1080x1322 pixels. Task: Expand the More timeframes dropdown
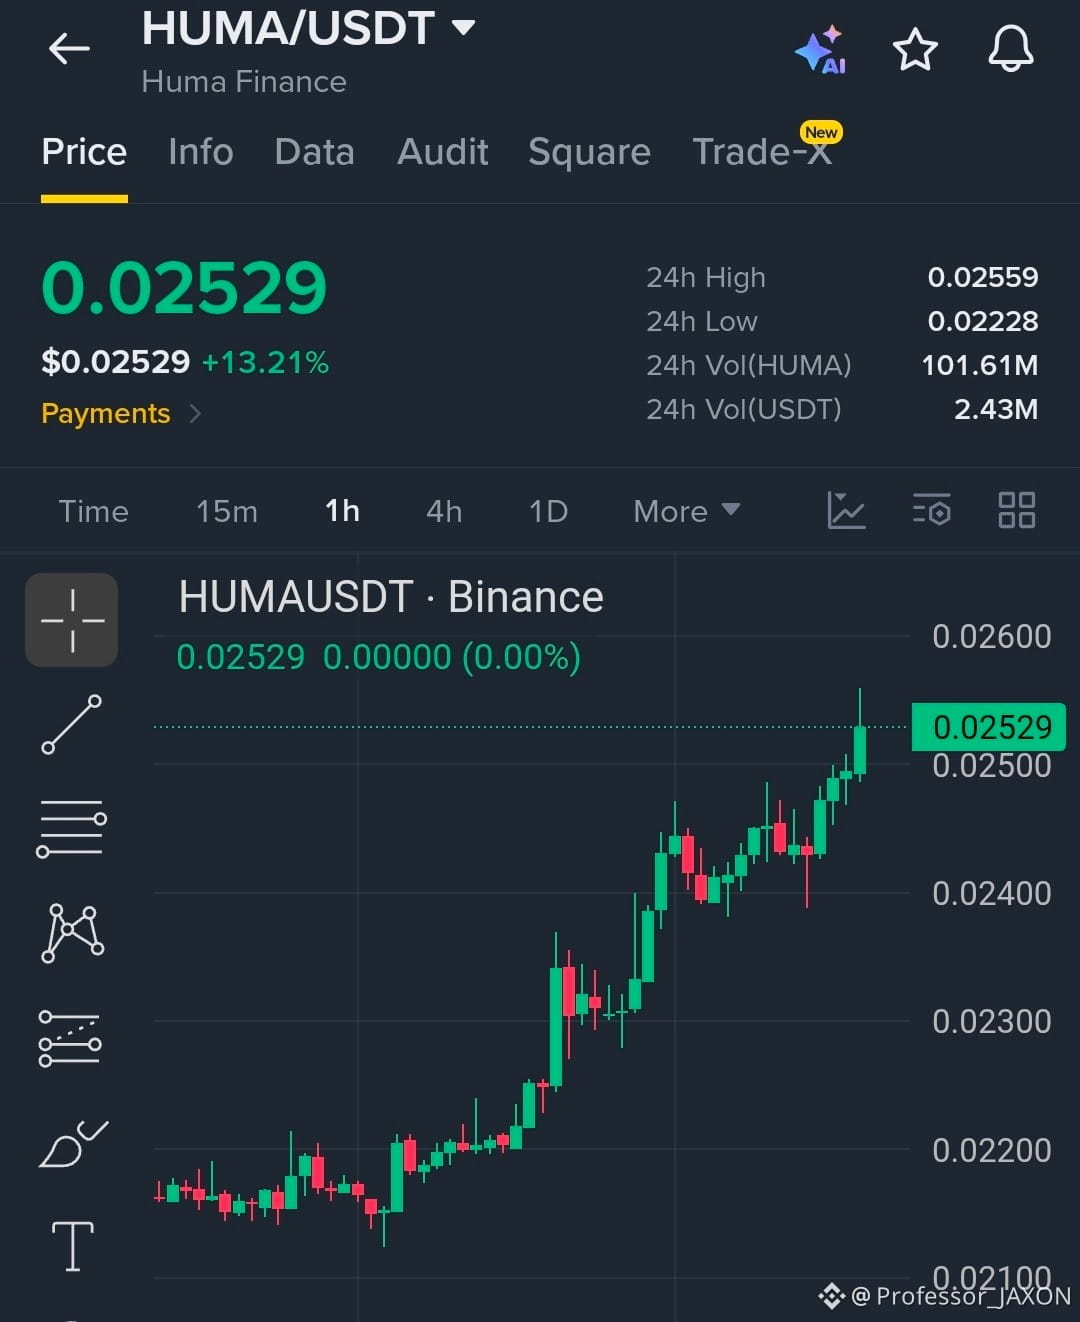coord(687,511)
